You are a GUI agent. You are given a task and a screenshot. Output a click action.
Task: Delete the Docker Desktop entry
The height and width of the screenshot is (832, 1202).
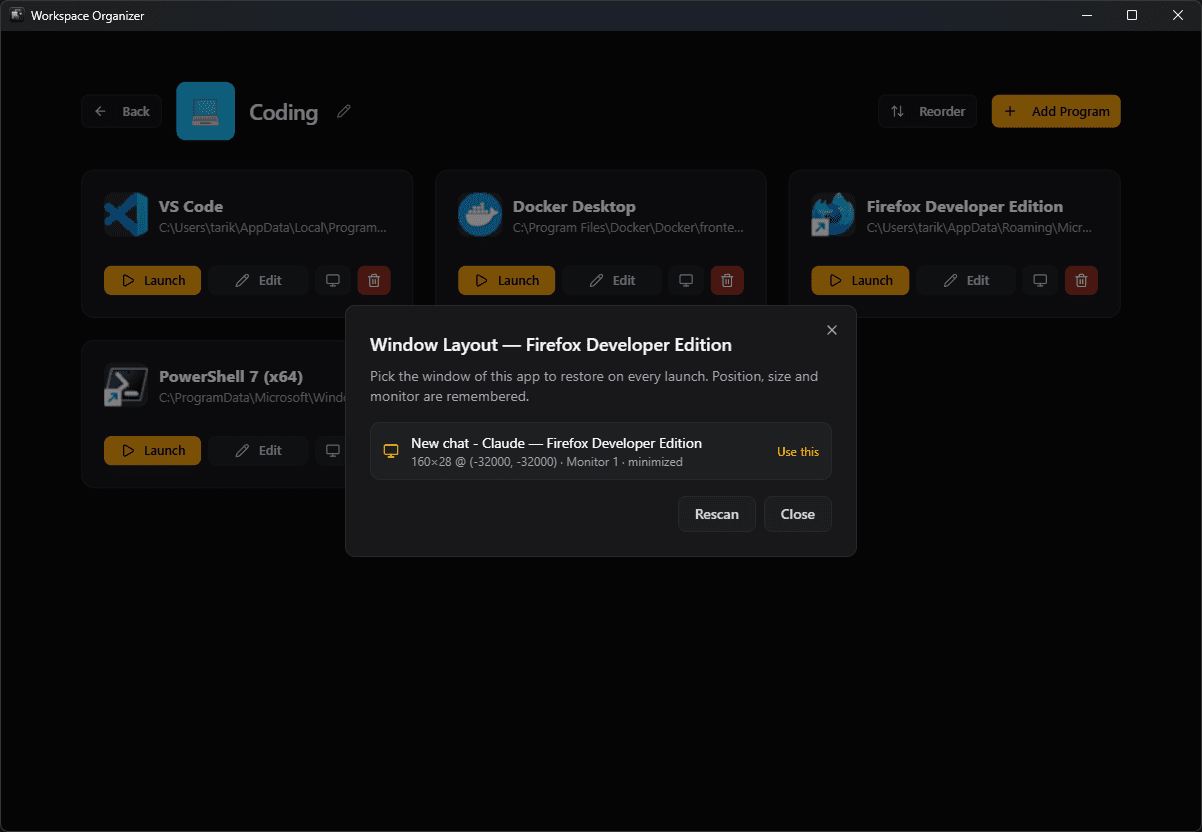click(727, 280)
